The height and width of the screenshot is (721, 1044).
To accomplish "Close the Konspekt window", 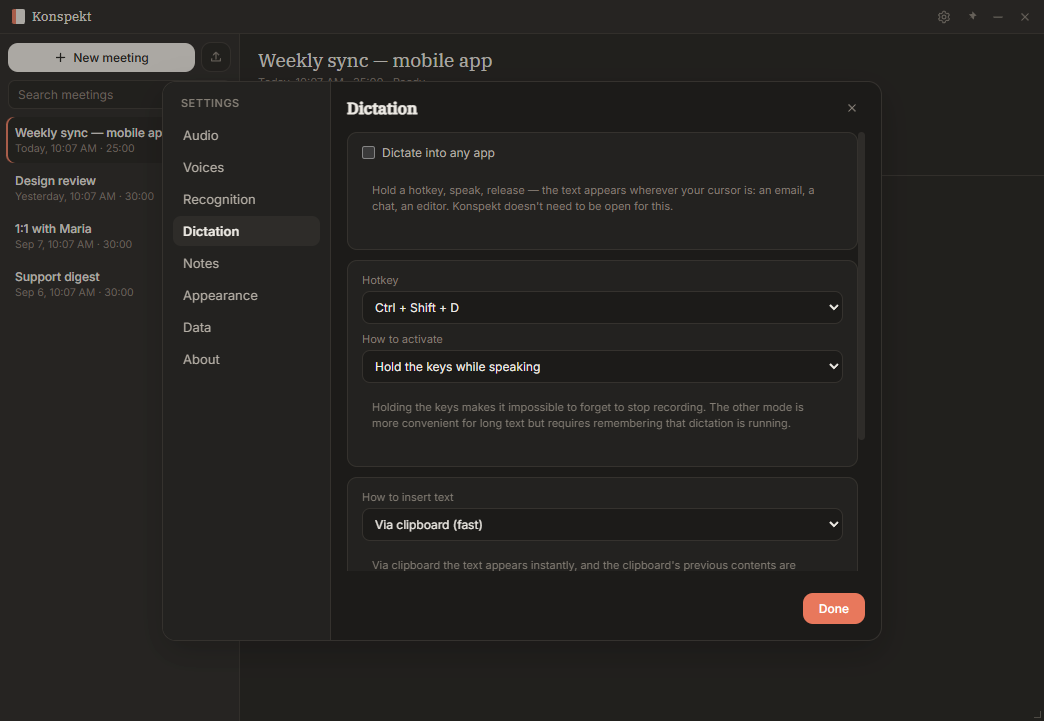I will click(1025, 17).
